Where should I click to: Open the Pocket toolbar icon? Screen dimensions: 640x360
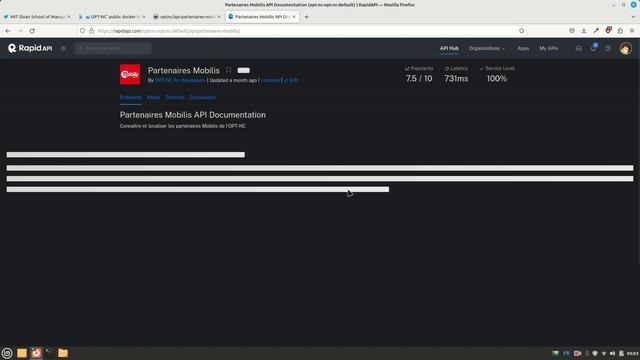coord(572,31)
